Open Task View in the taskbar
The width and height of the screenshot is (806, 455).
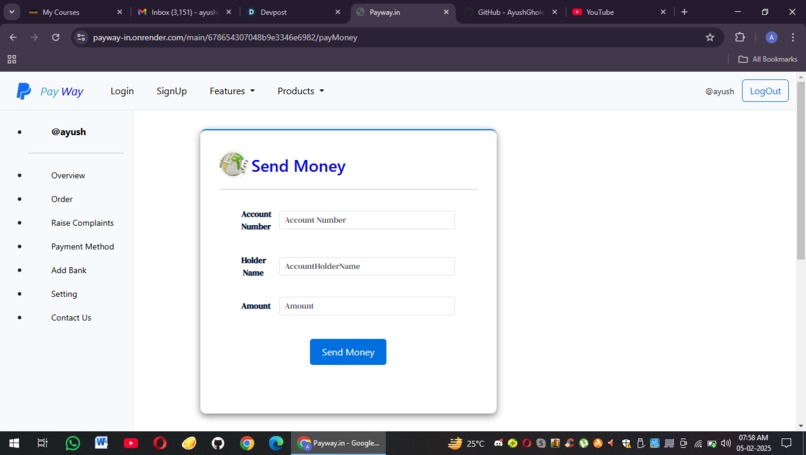pos(43,443)
